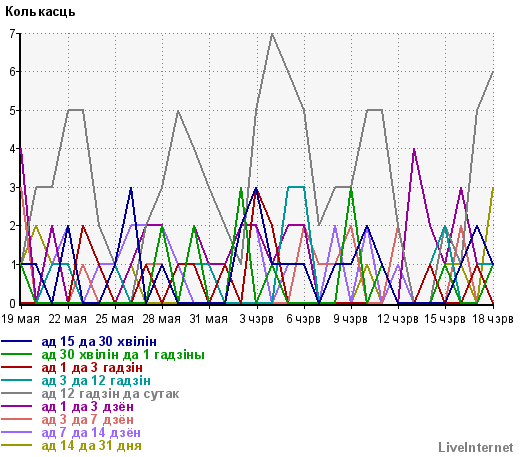This screenshot has height=457, width=520.
Task: Click the x-axis label '9 чэрв'
Action: [x=350, y=319]
